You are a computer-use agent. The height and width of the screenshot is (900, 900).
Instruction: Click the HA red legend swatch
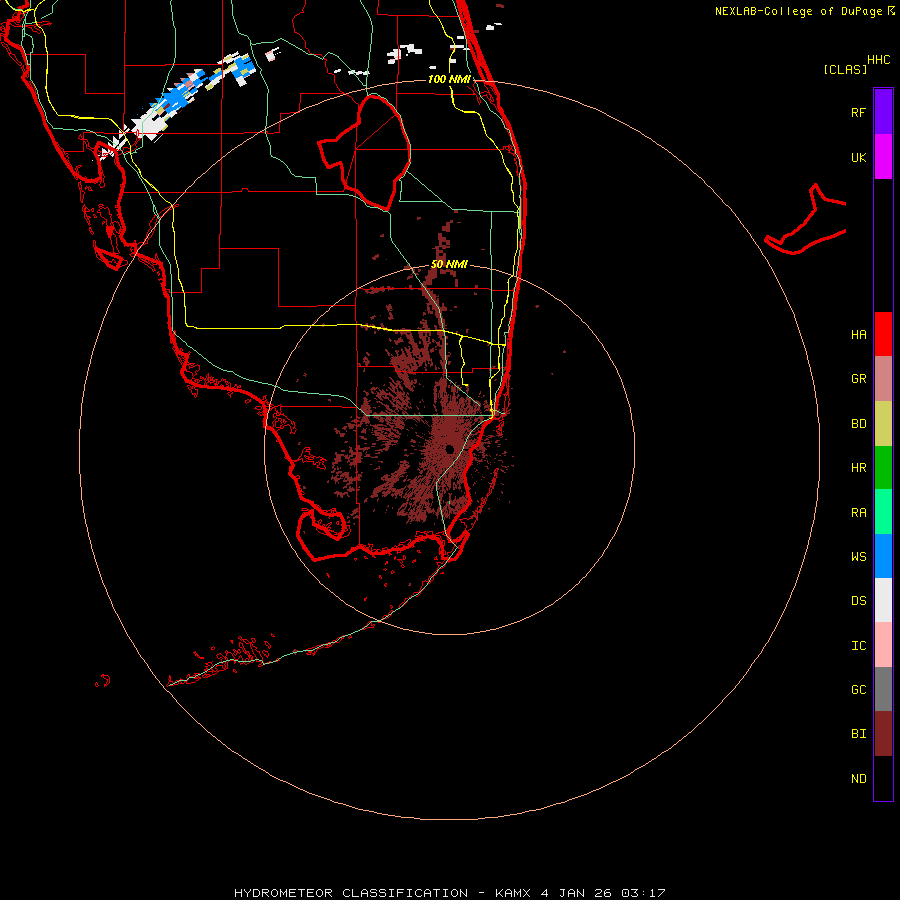(883, 334)
